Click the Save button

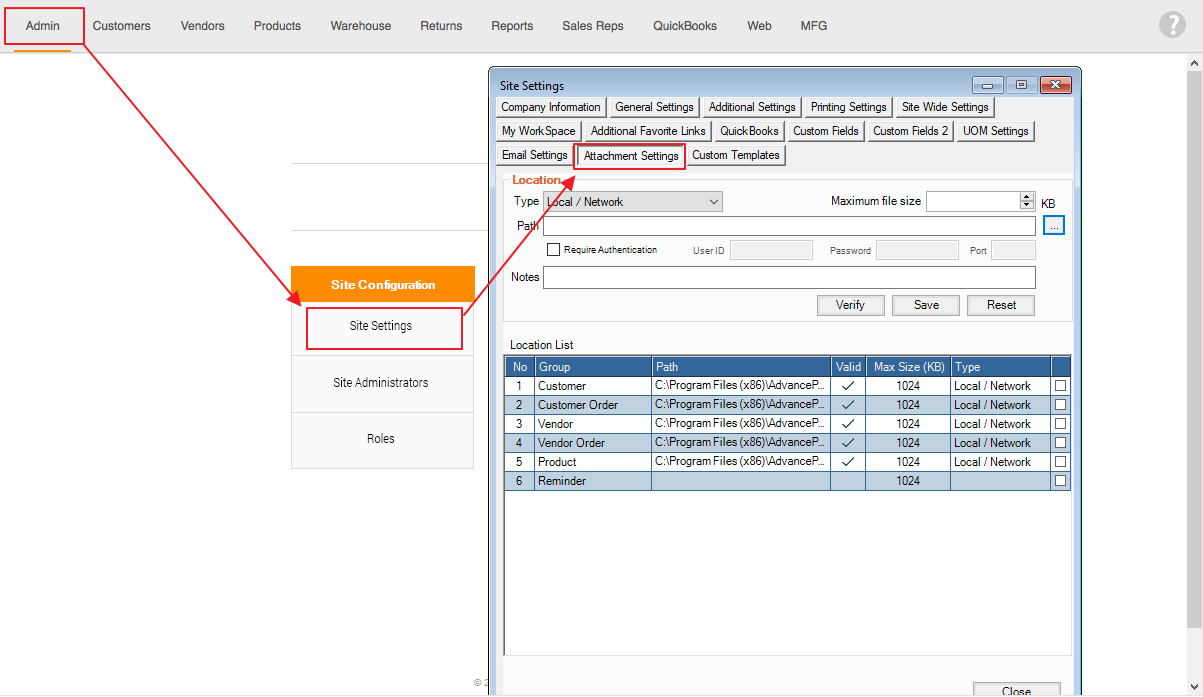coord(926,305)
